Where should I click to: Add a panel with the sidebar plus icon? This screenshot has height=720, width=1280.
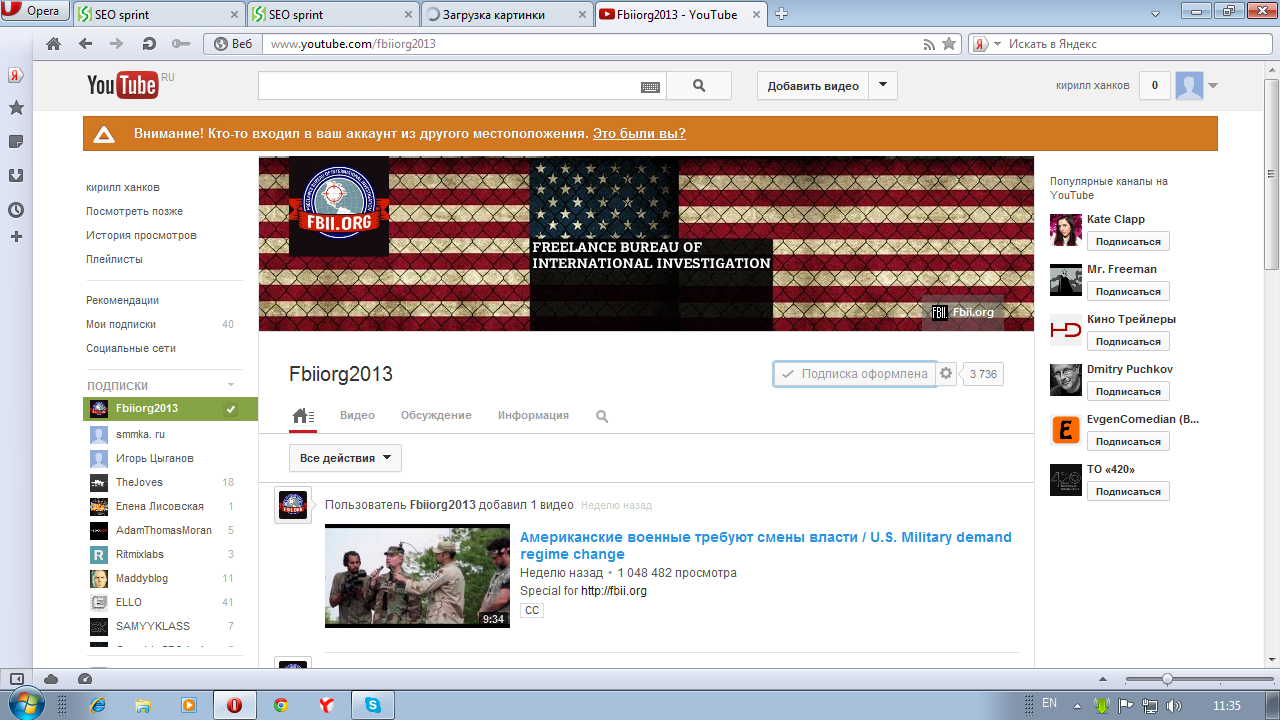[x=16, y=237]
